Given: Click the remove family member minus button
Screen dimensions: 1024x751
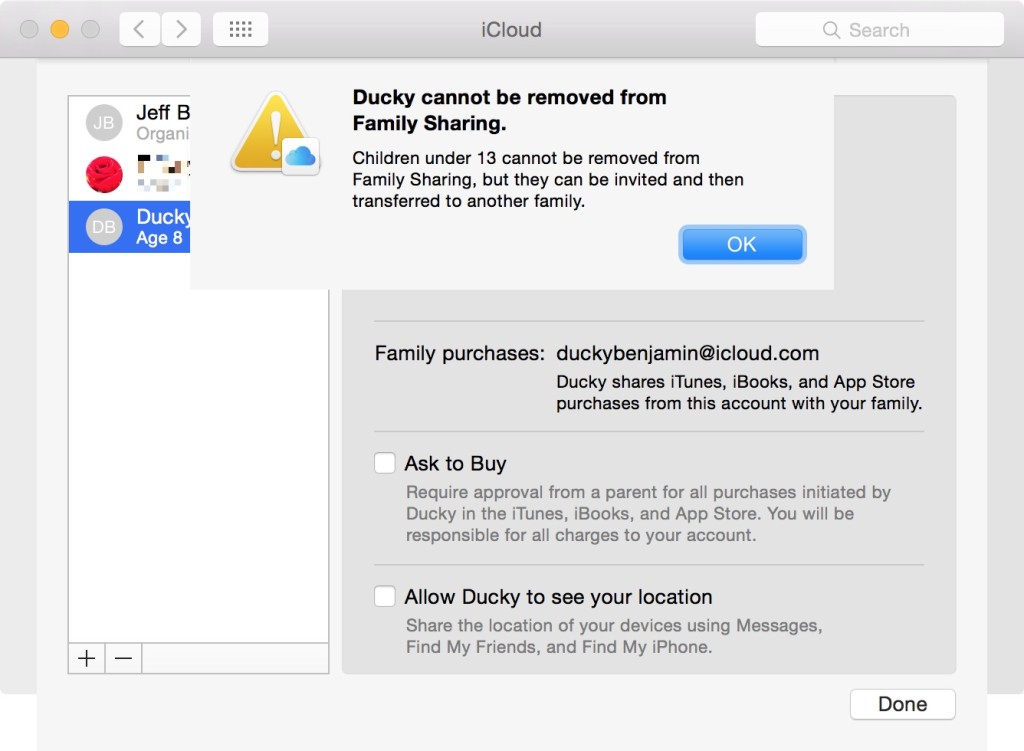Looking at the screenshot, I should click(123, 658).
